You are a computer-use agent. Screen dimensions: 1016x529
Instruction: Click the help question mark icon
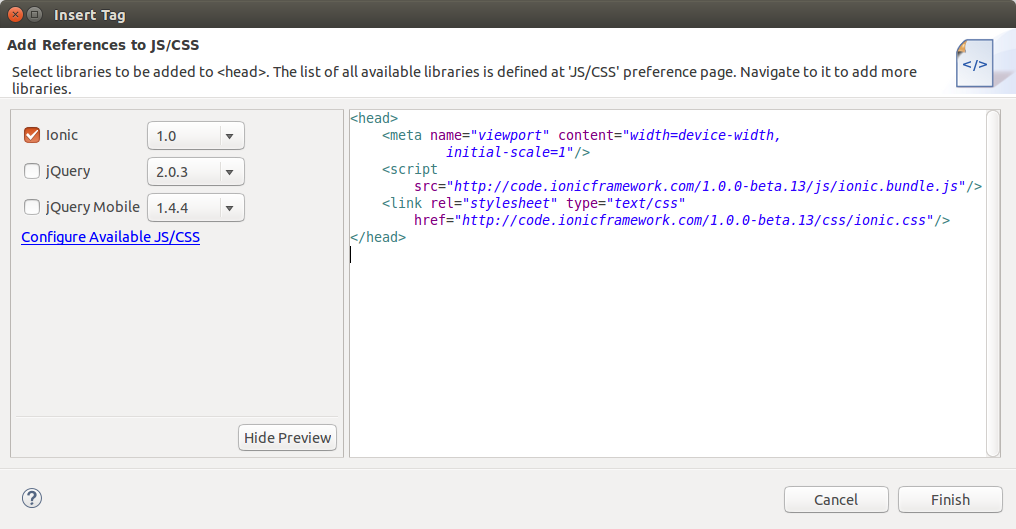[32, 498]
